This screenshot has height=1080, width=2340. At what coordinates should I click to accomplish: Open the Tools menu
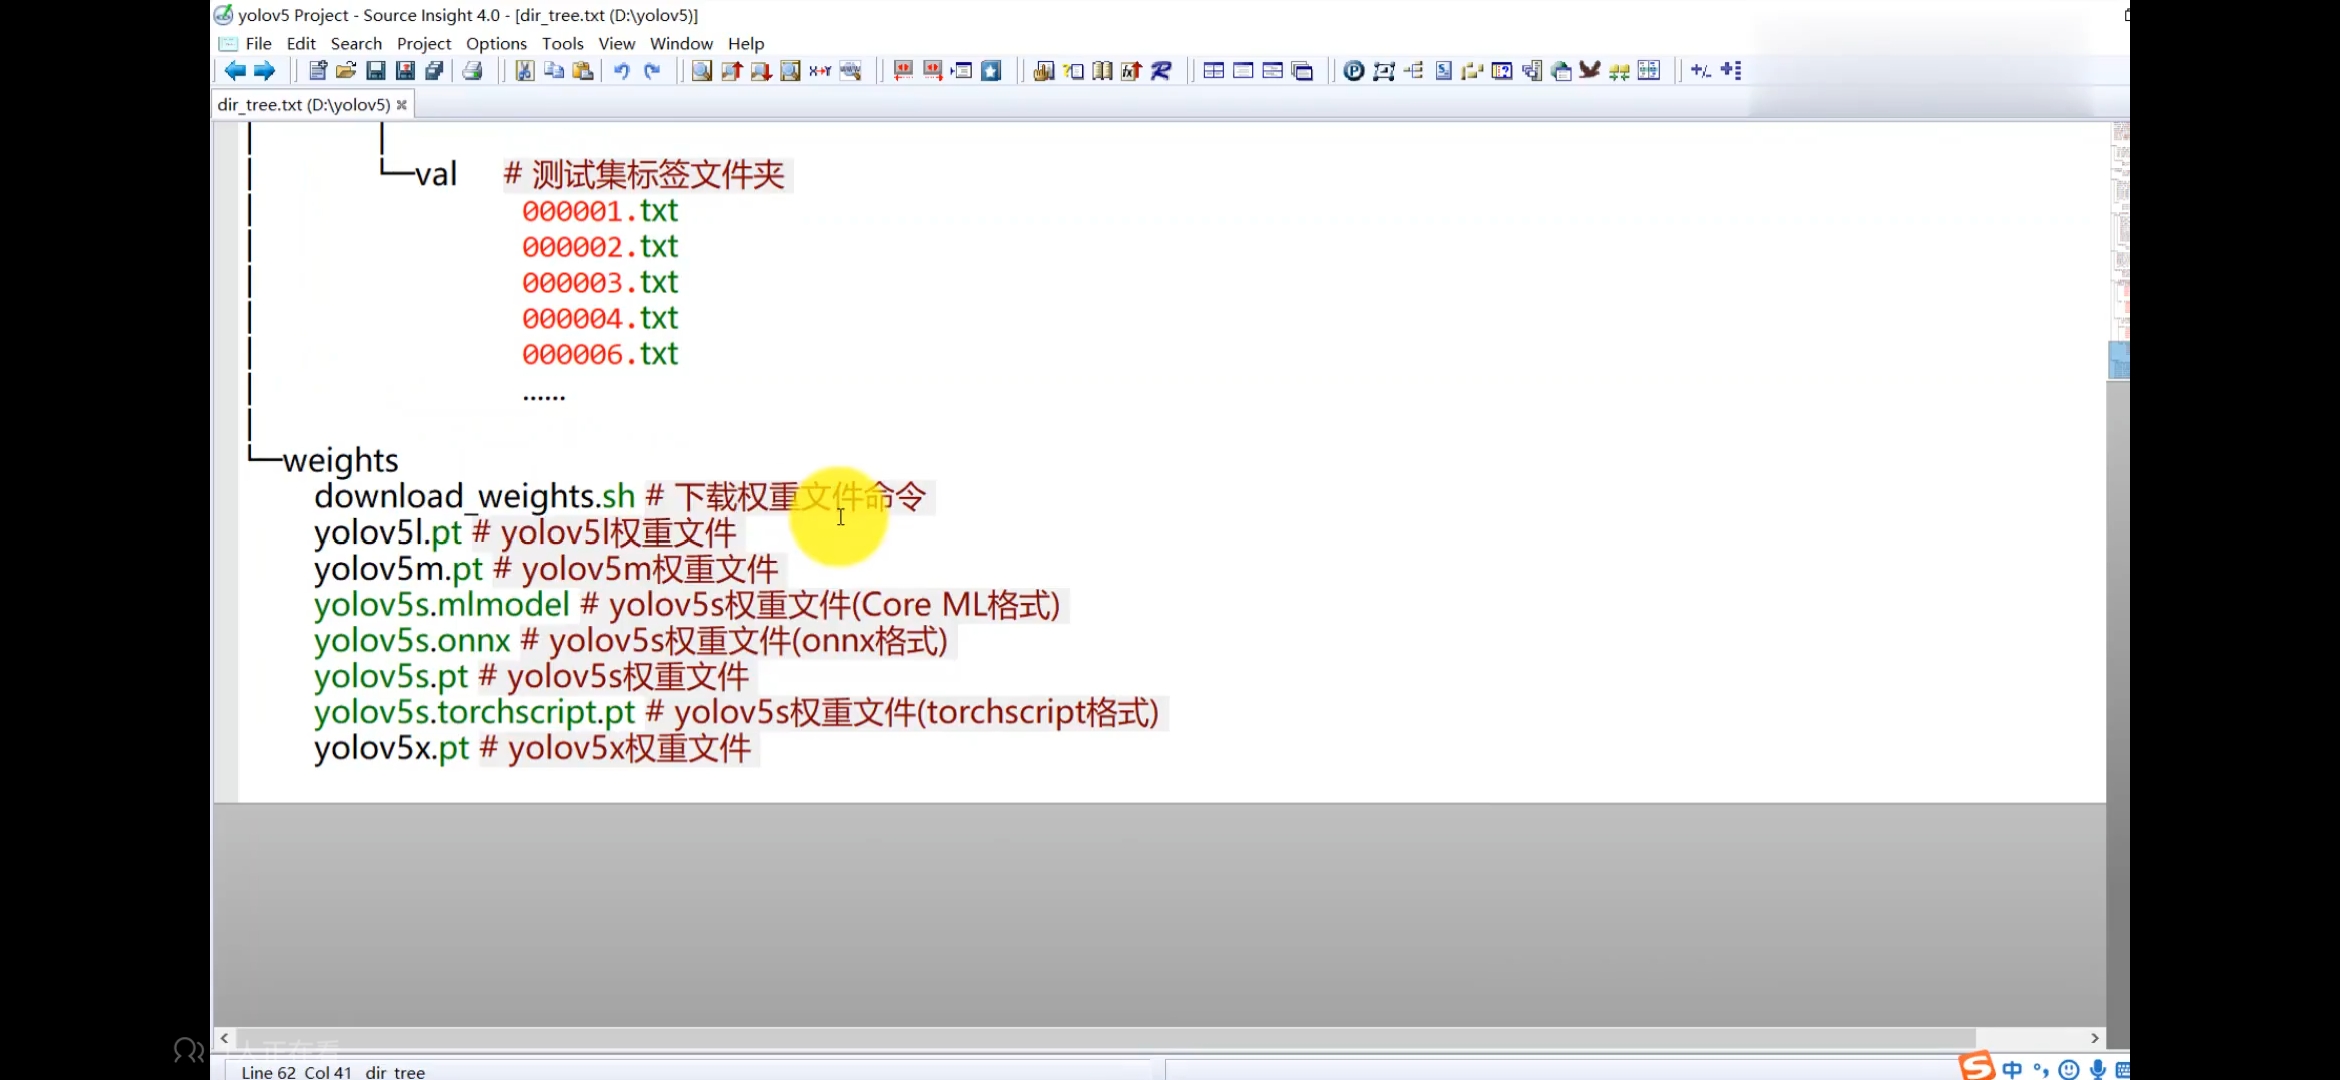[562, 43]
